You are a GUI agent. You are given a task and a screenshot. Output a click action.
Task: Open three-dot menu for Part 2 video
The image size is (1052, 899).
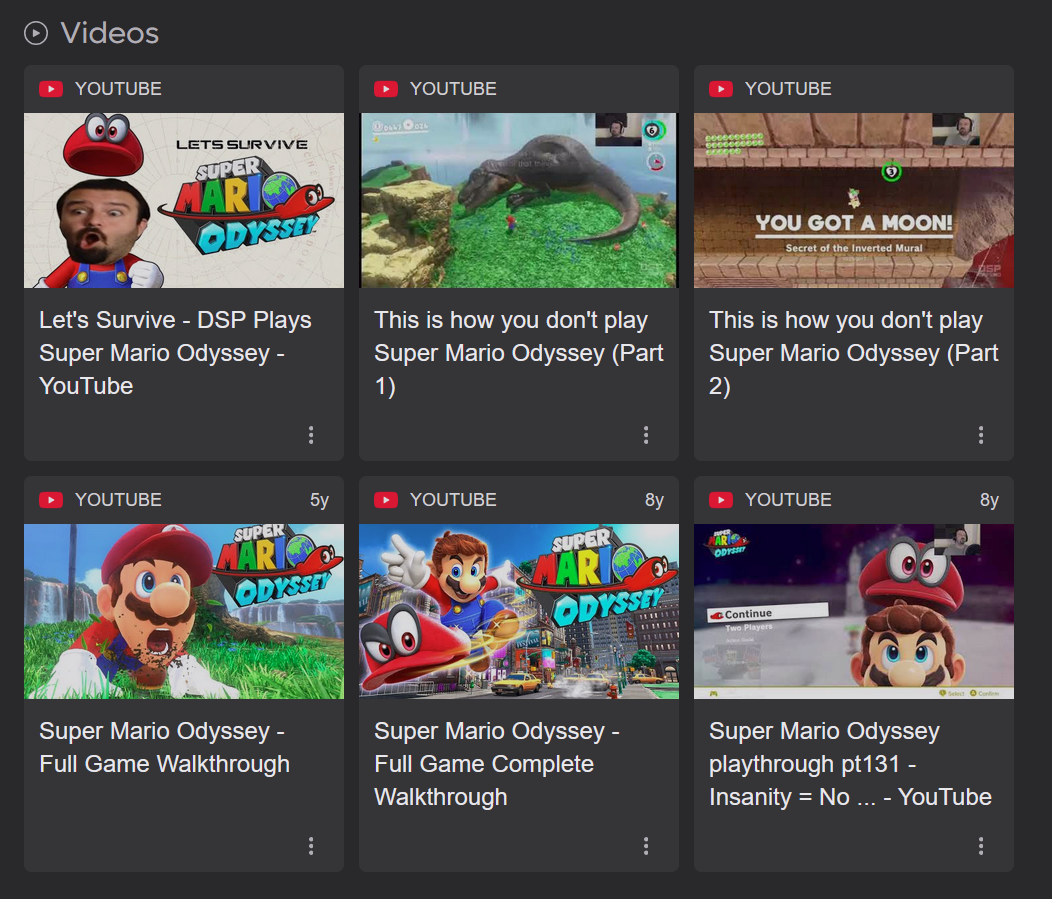pyautogui.click(x=981, y=435)
